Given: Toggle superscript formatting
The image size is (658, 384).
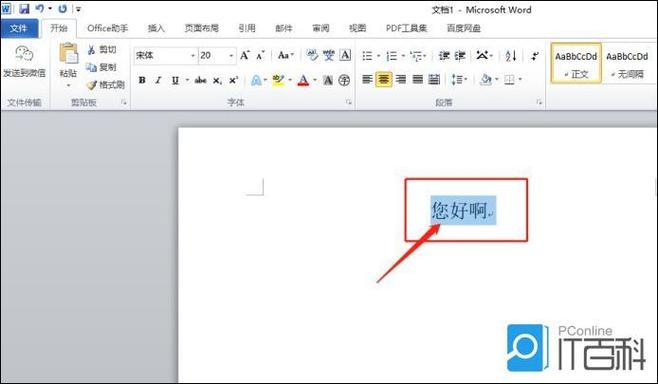Looking at the screenshot, I should (x=234, y=80).
